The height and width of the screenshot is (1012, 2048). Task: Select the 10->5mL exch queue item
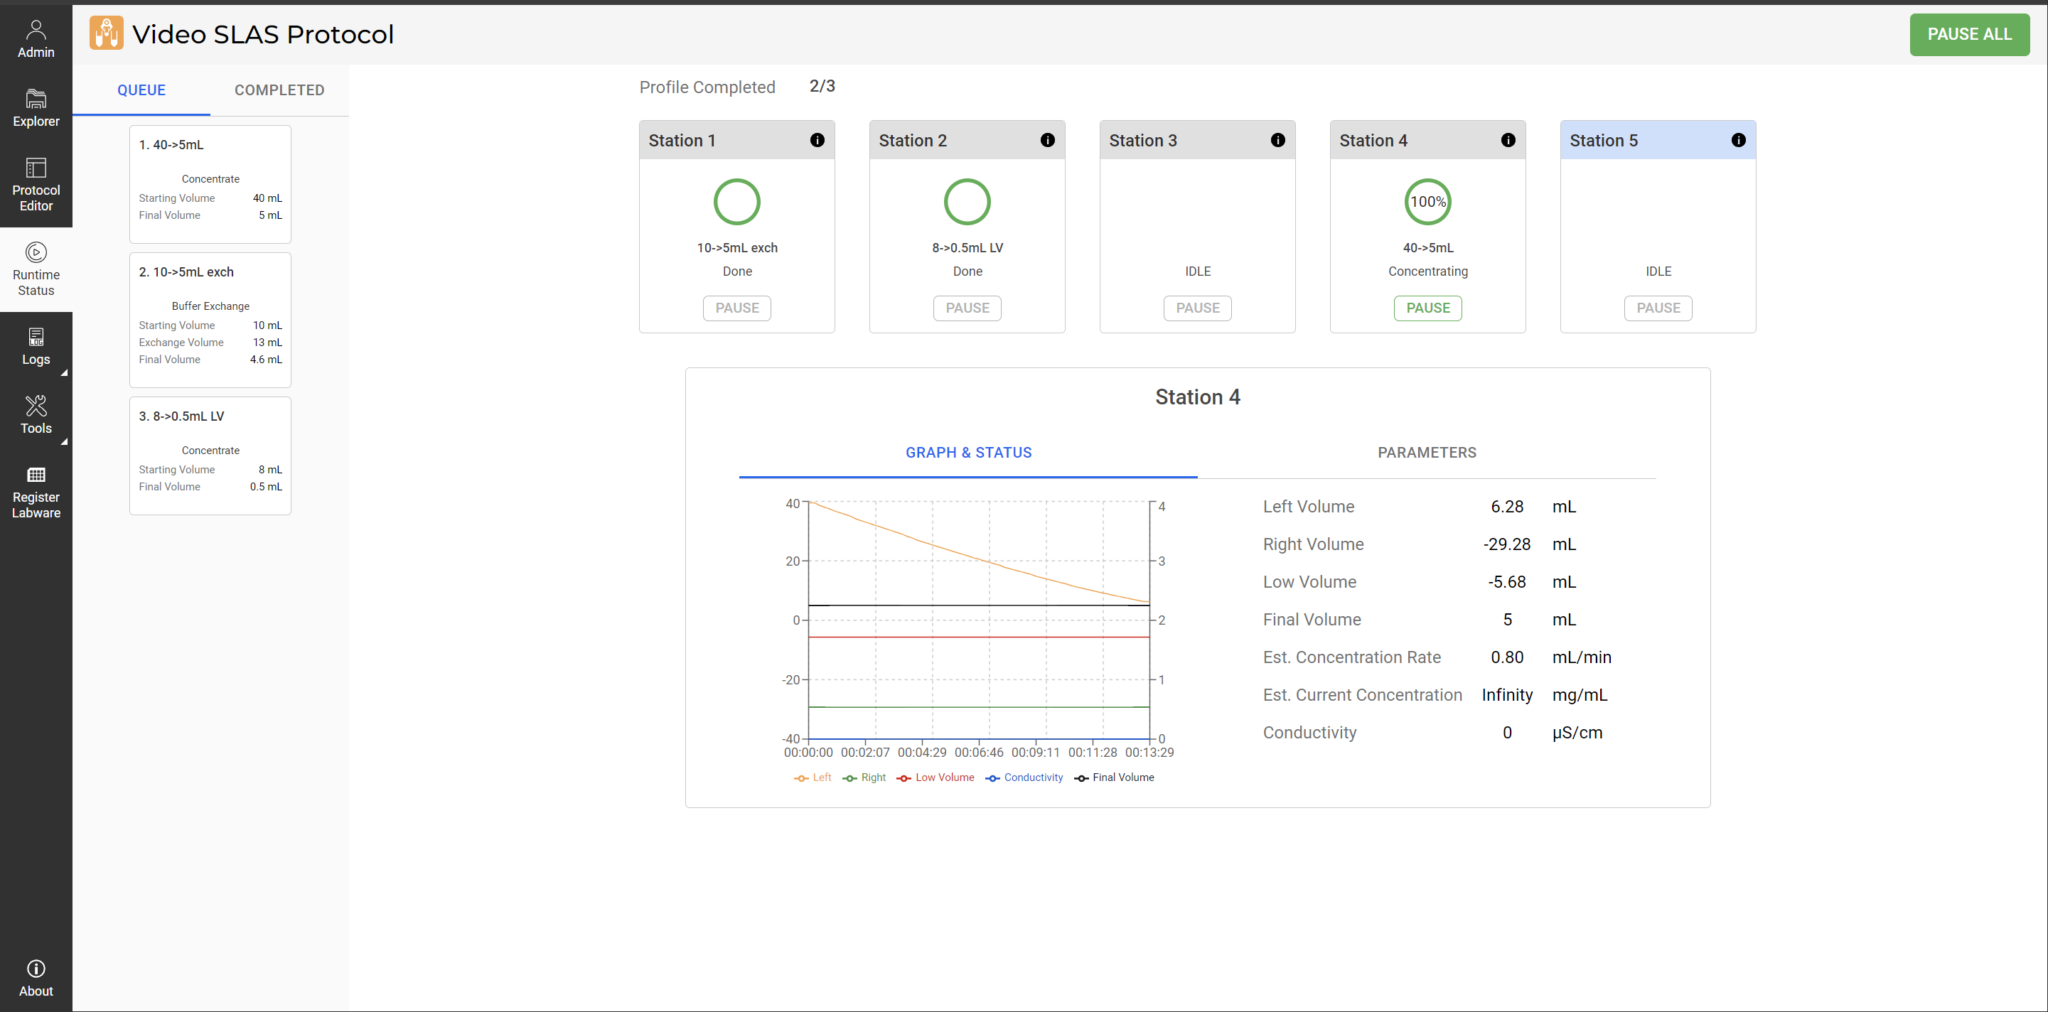pyautogui.click(x=210, y=320)
